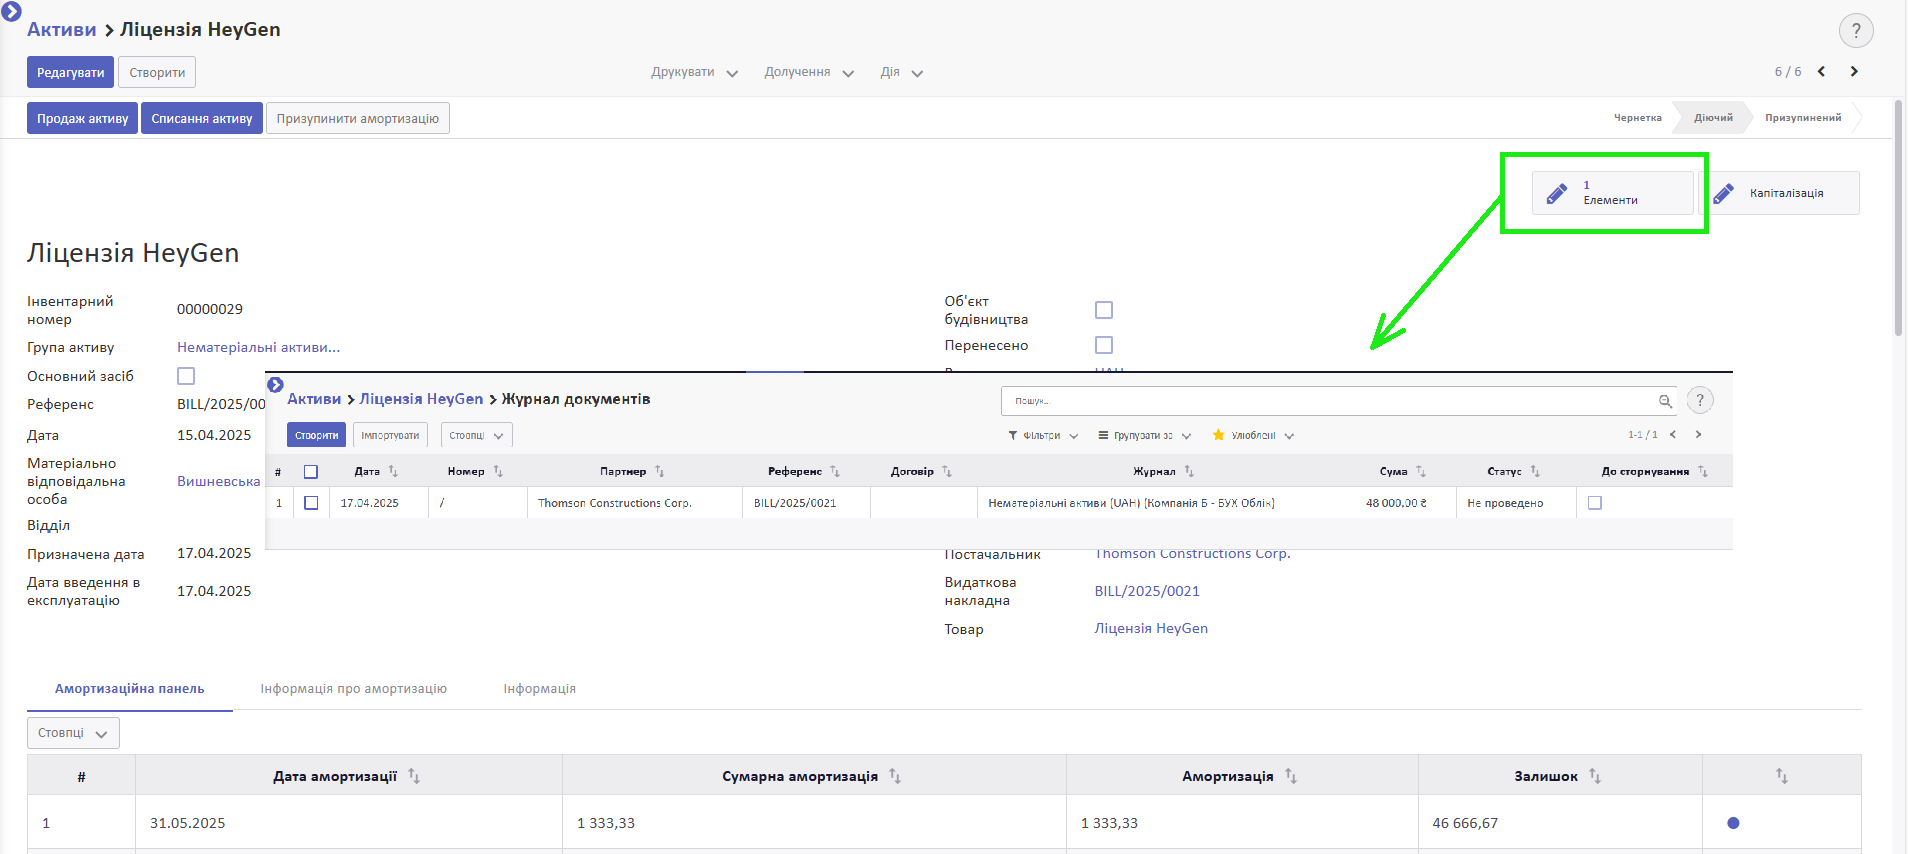Open the Нематеріальні активи... asset group link
Image resolution: width=1908 pixels, height=854 pixels.
point(259,347)
